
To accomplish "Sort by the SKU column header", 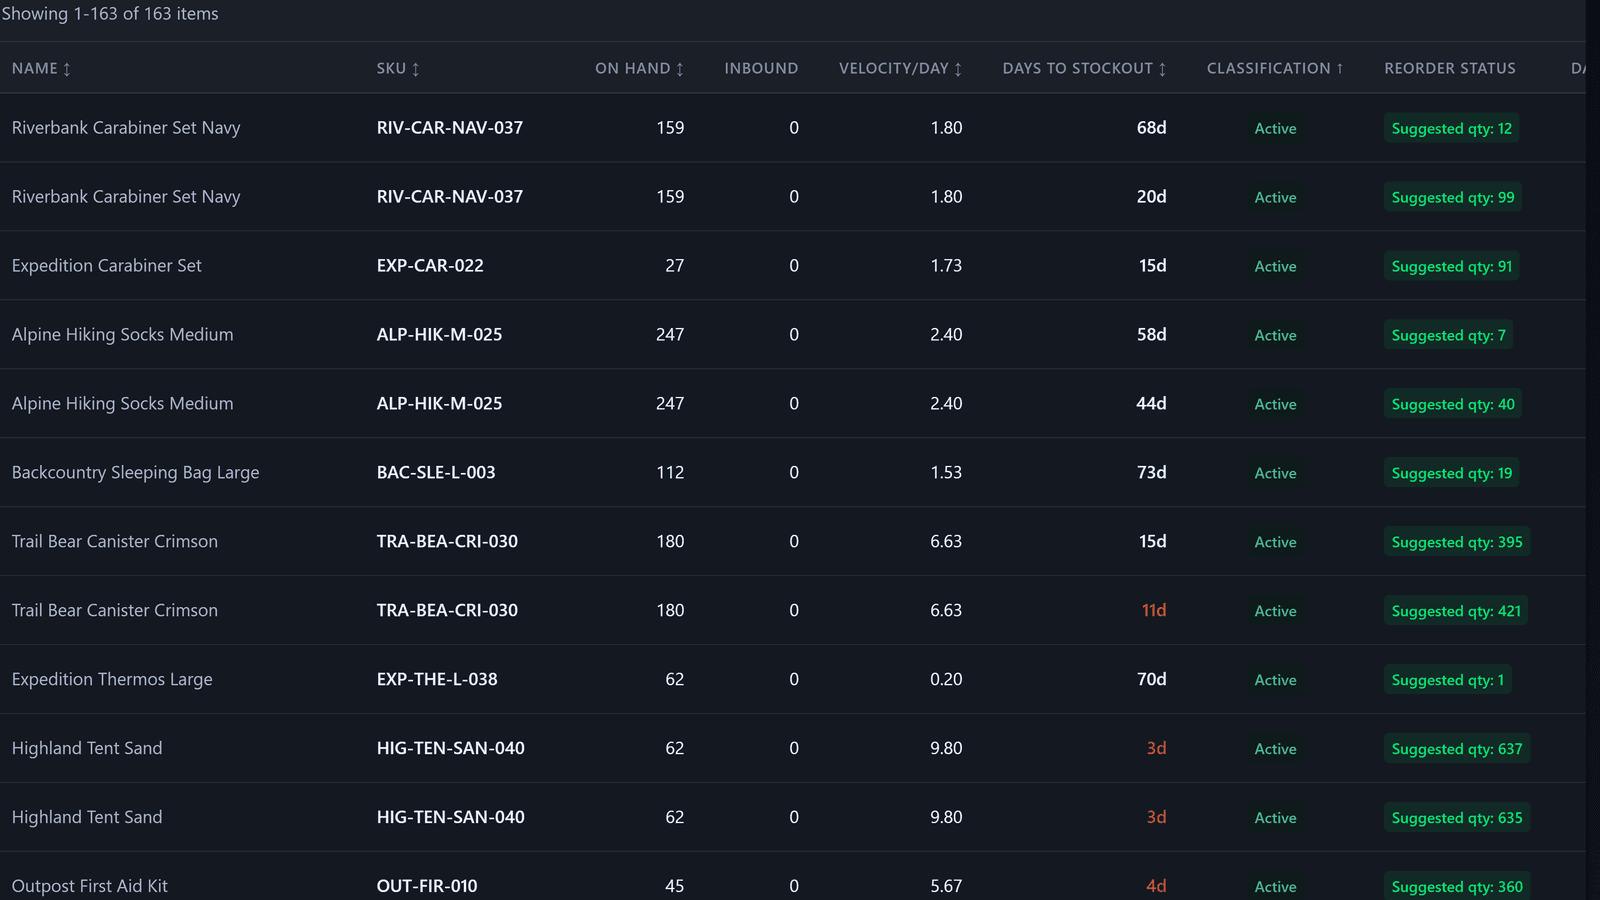I will 398,68.
